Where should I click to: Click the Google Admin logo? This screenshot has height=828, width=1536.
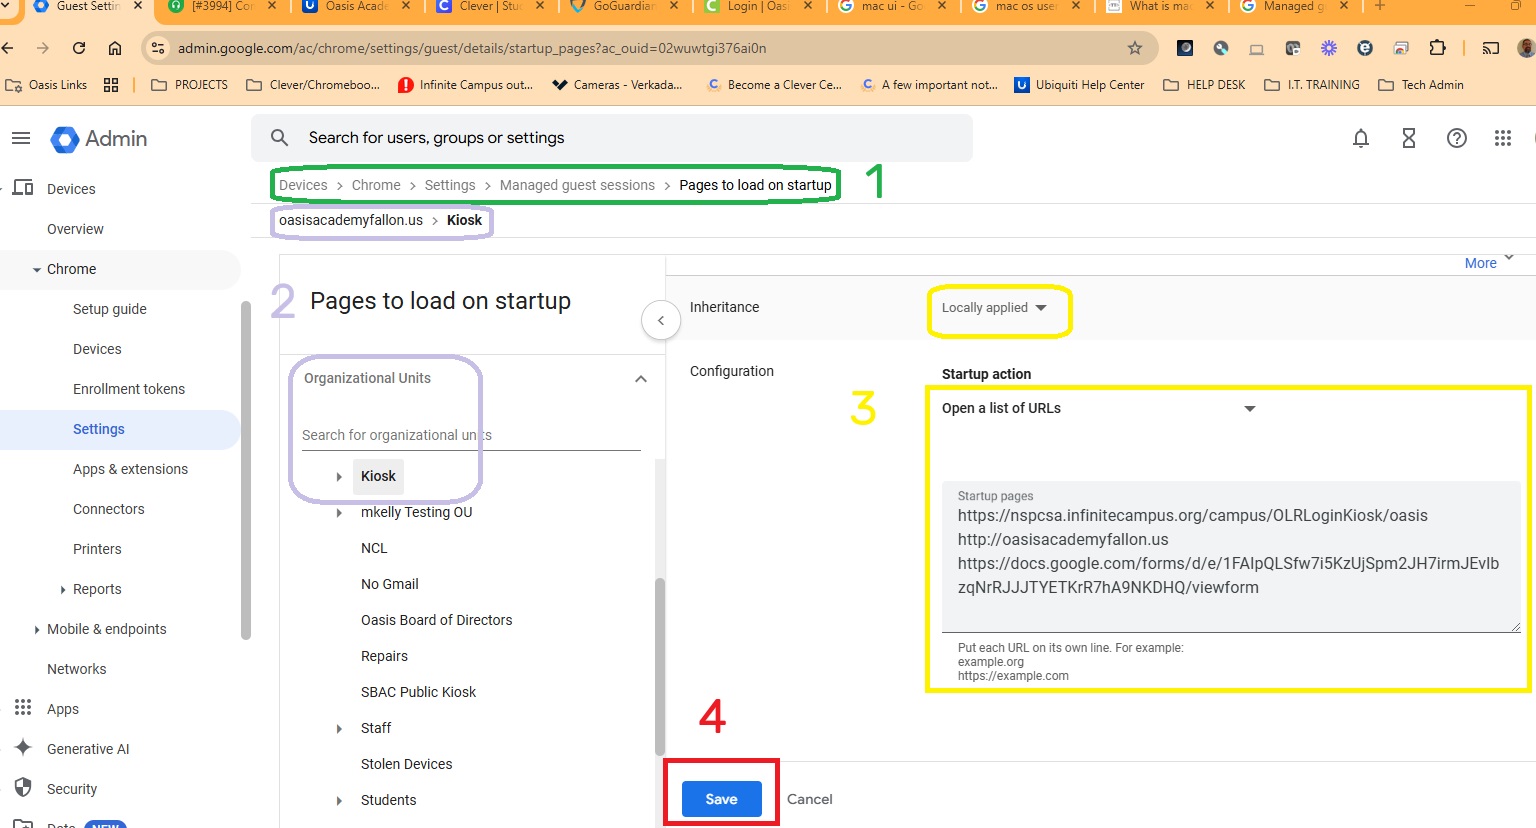click(99, 139)
